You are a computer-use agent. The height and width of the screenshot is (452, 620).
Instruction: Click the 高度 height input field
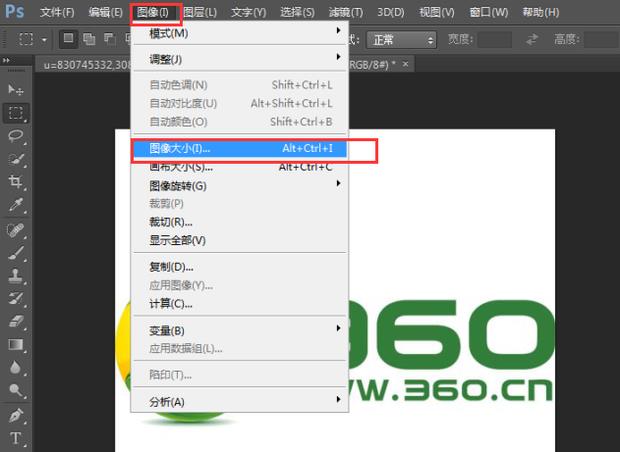click(601, 40)
